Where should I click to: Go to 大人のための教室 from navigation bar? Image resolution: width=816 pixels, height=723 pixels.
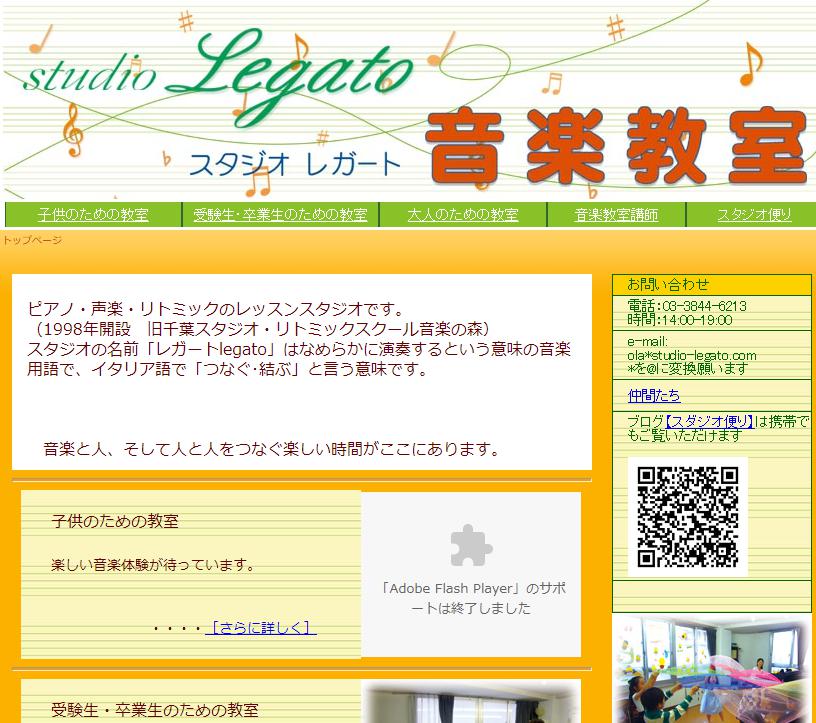463,215
